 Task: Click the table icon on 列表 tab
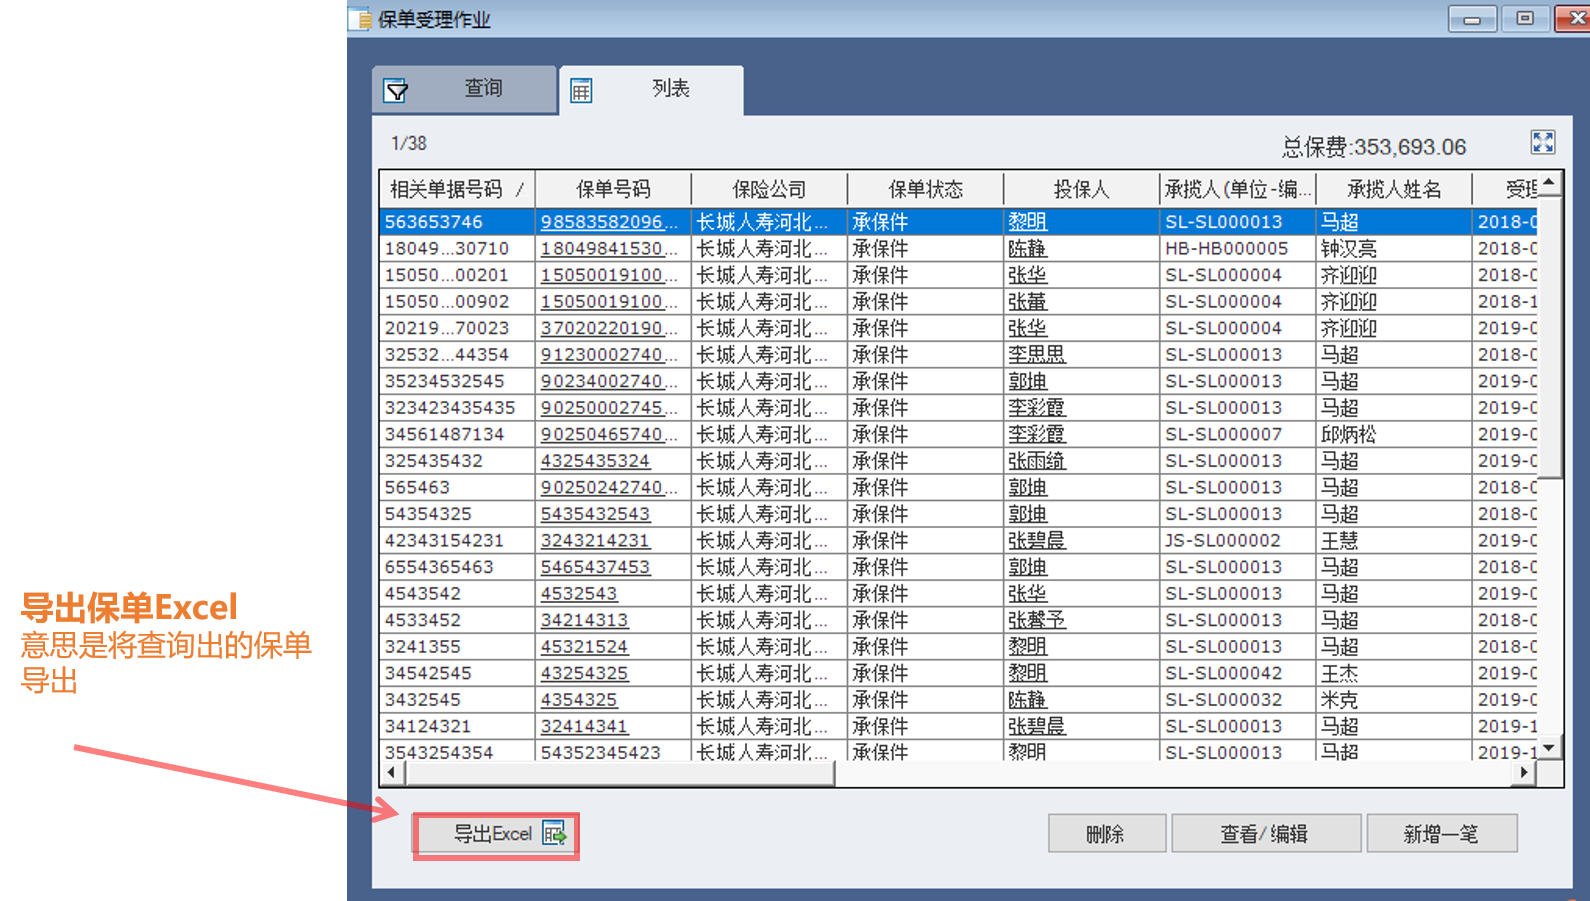click(x=581, y=91)
